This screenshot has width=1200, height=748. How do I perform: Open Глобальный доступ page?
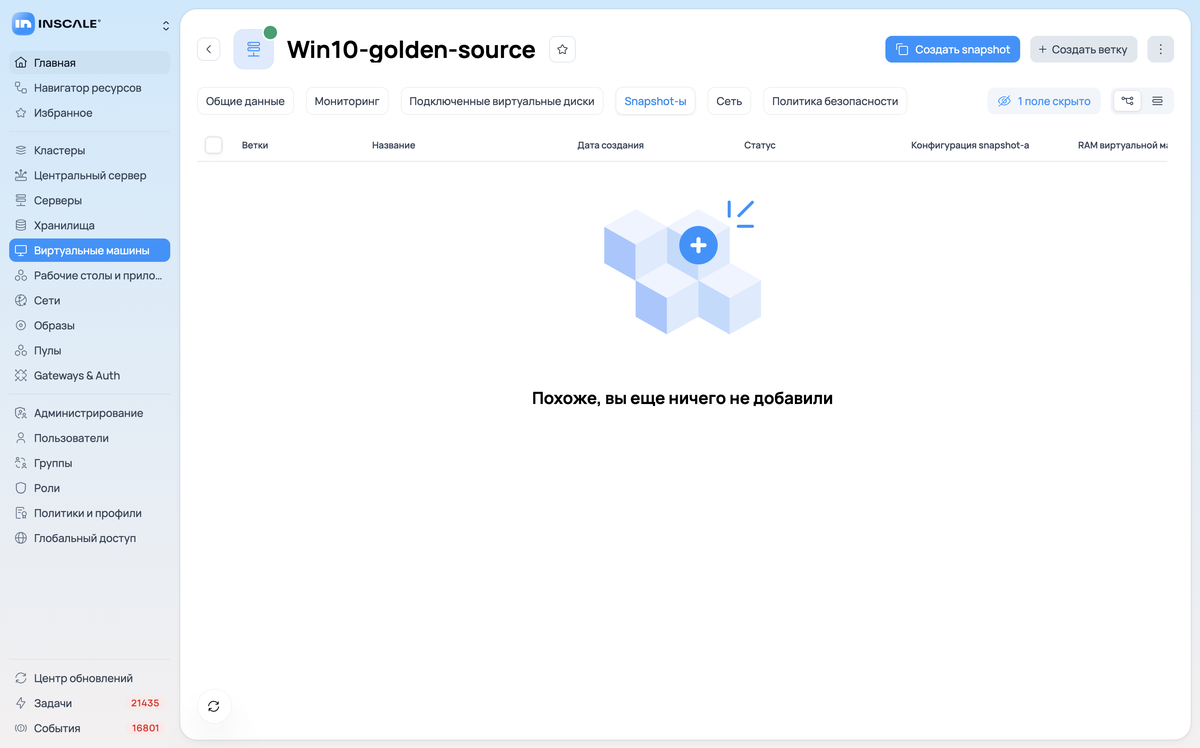click(90, 539)
